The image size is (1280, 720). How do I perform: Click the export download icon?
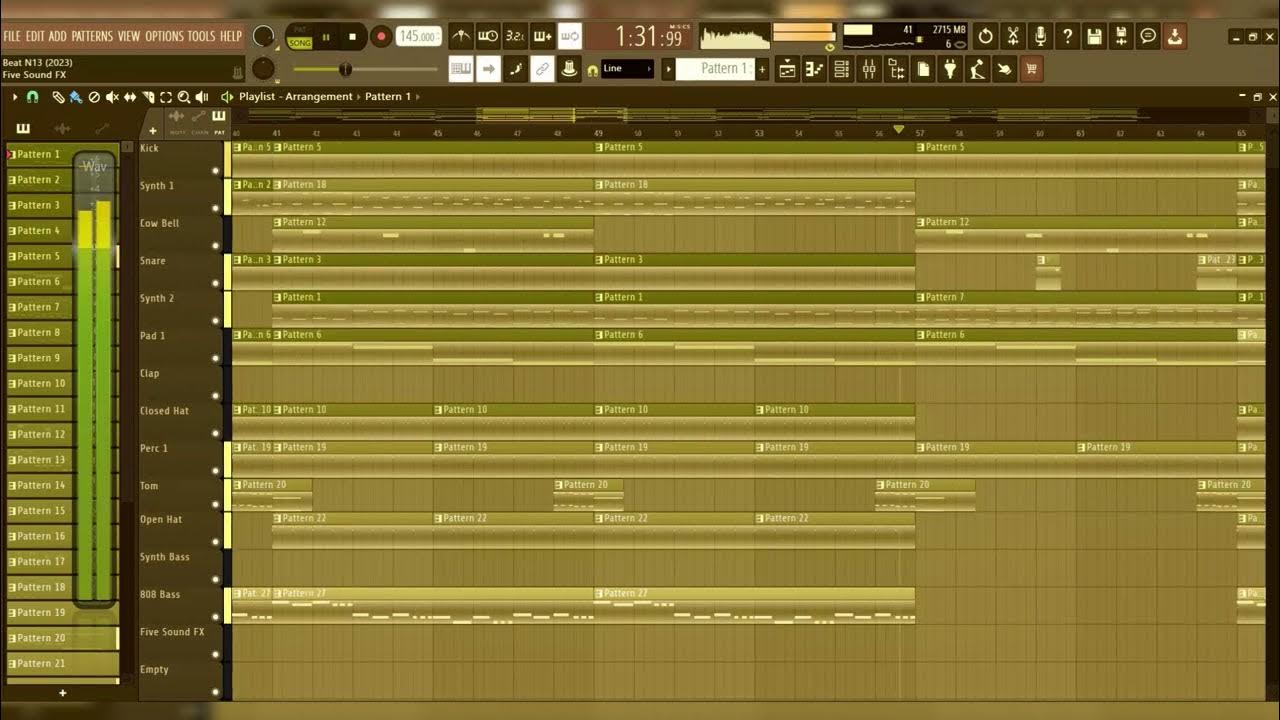click(1175, 37)
